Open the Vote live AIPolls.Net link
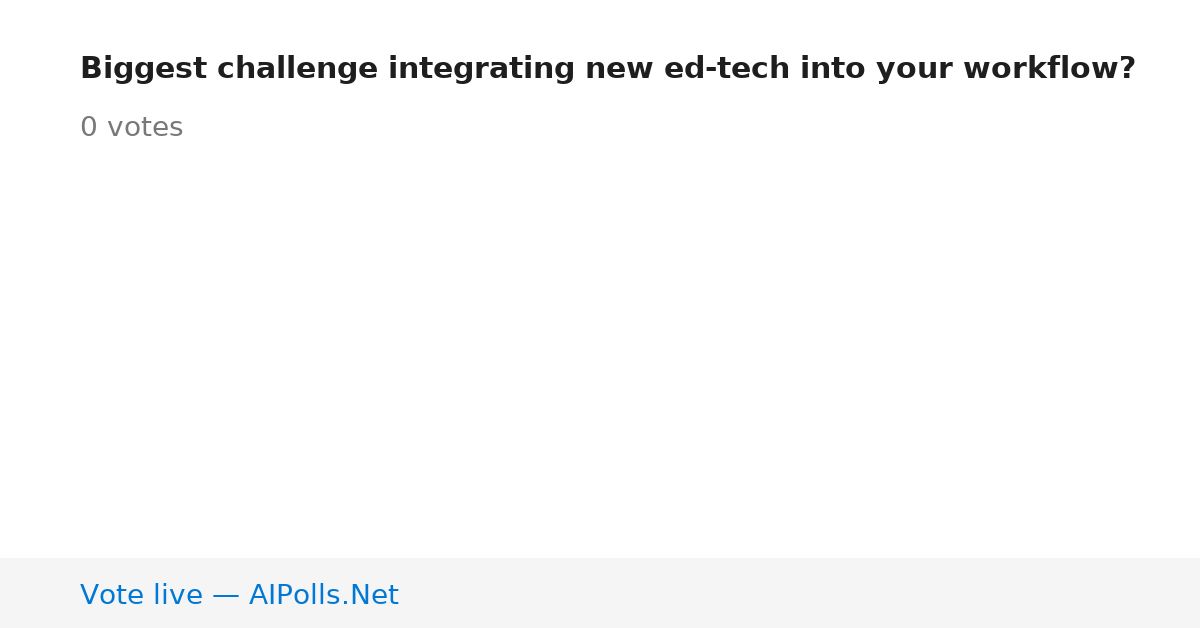 pyautogui.click(x=239, y=595)
